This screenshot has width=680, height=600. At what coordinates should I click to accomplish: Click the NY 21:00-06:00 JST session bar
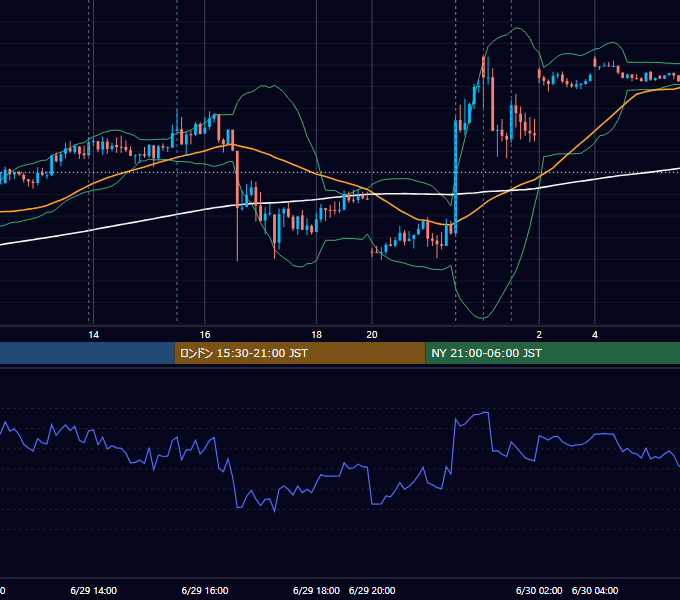click(x=552, y=353)
